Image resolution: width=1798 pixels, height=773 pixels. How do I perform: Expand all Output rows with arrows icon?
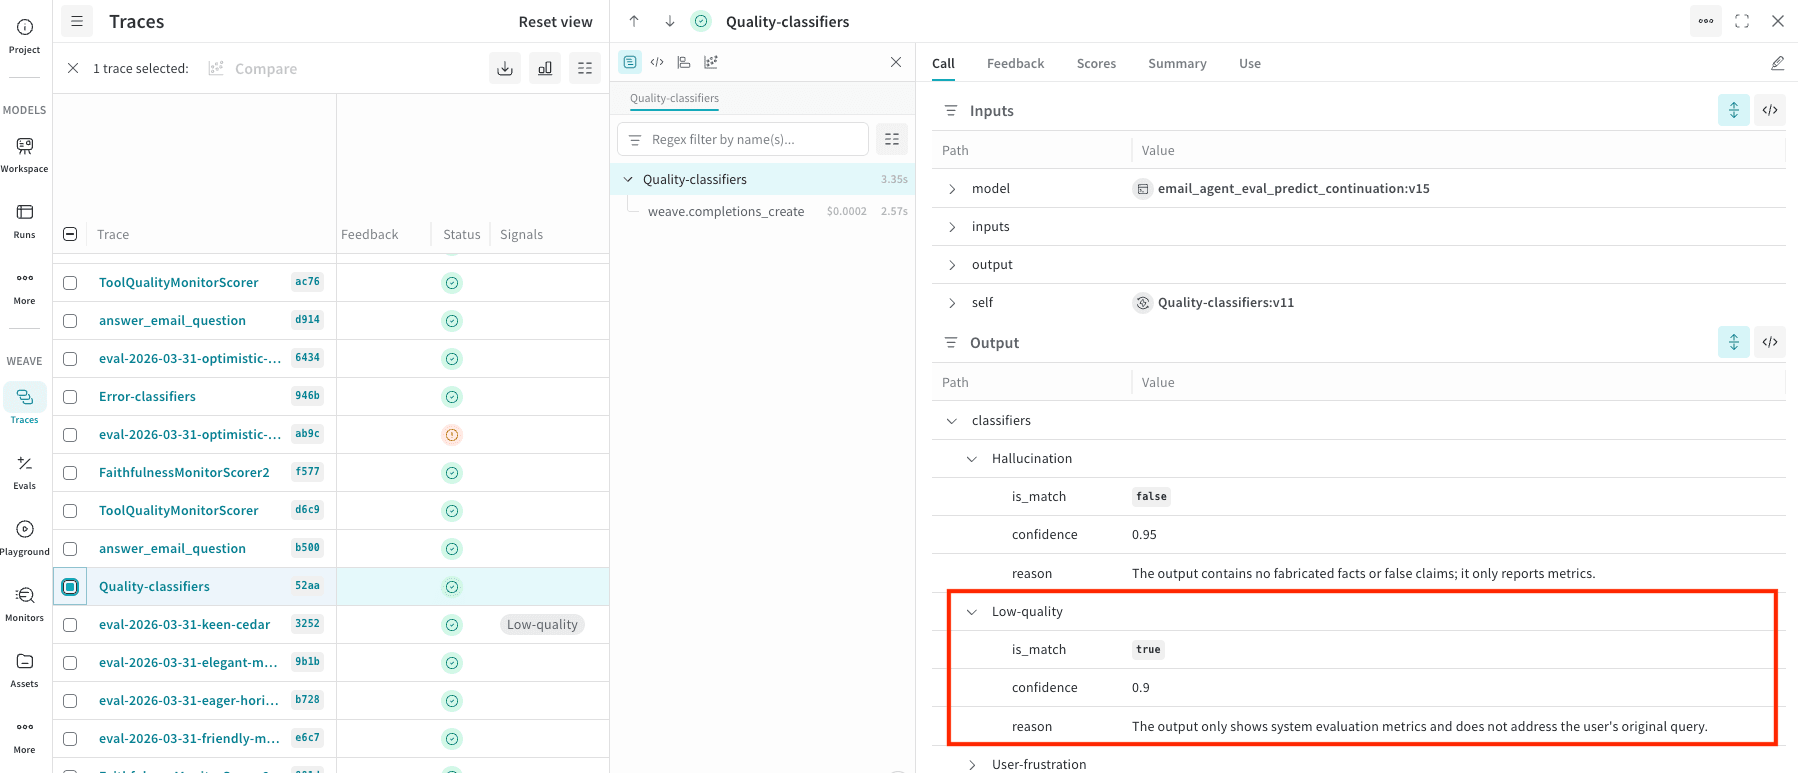pos(1734,342)
